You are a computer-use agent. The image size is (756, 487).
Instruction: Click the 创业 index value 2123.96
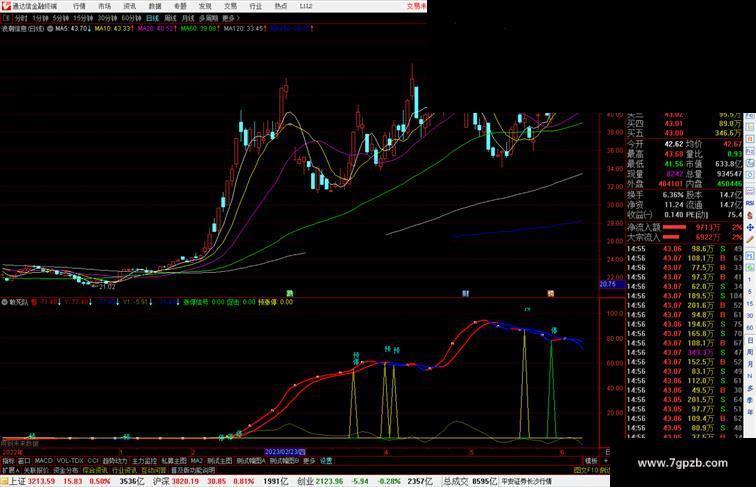pos(329,481)
